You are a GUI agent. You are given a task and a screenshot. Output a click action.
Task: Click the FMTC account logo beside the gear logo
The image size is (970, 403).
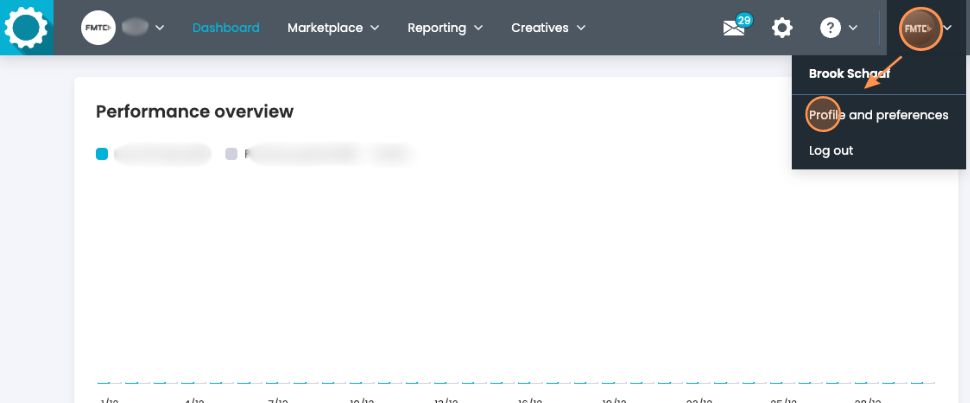98,28
